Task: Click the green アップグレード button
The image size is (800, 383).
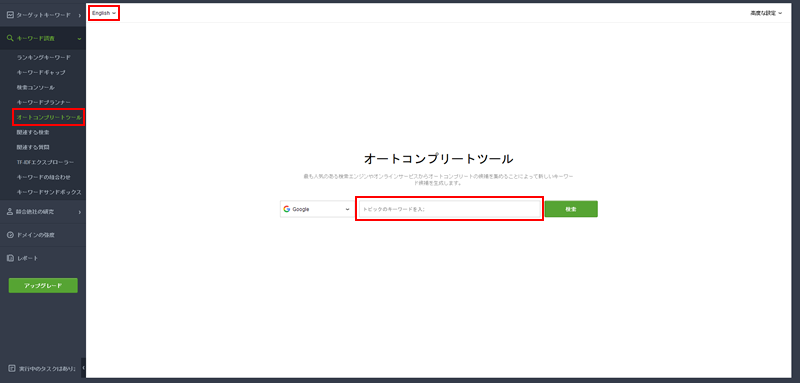Action: pyautogui.click(x=43, y=286)
